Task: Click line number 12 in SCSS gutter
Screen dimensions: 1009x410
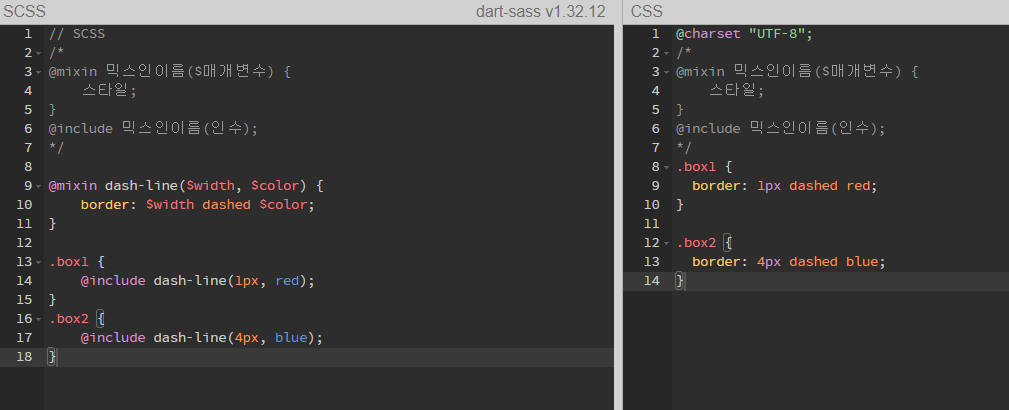Action: (24, 243)
